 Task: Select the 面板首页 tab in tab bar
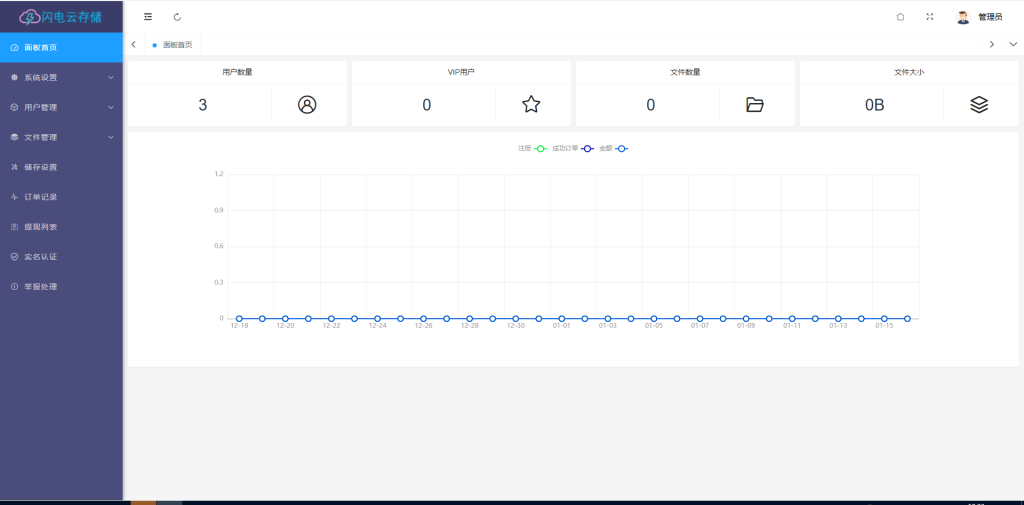[x=176, y=45]
